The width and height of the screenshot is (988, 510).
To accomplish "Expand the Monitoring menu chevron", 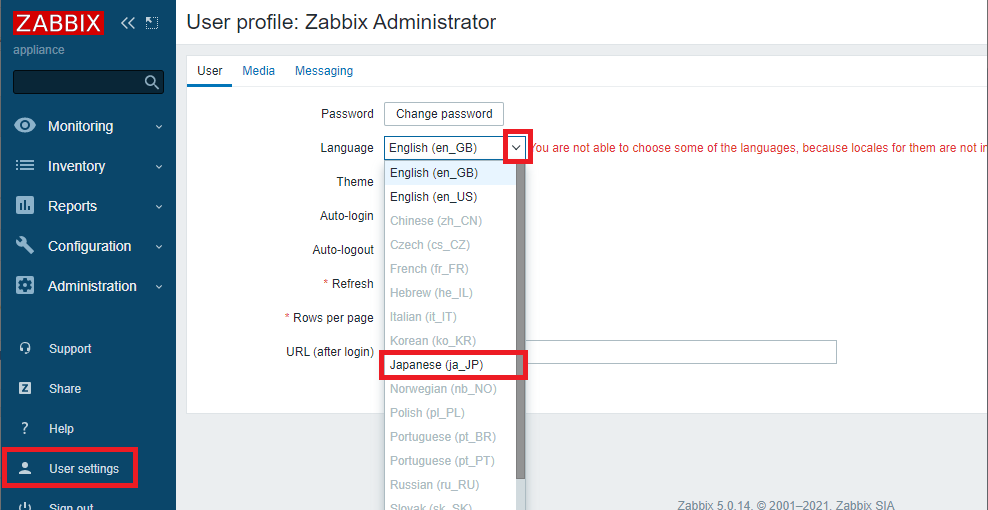I will coord(159,127).
